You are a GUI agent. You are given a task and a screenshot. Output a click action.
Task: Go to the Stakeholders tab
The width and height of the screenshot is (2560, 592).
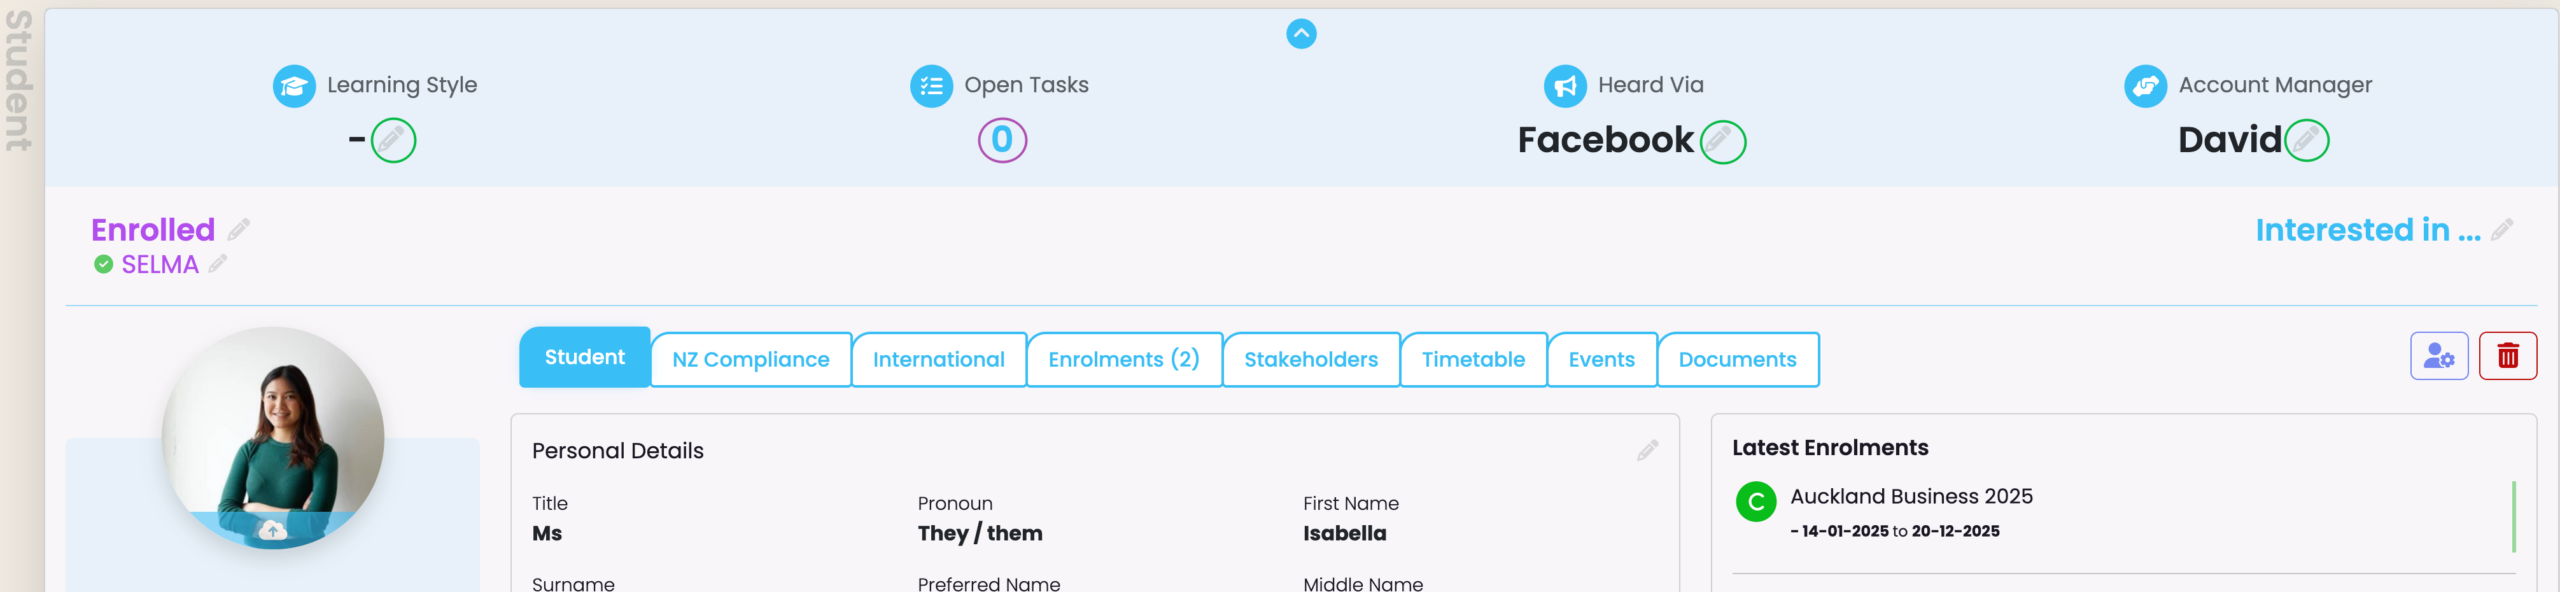(1311, 359)
